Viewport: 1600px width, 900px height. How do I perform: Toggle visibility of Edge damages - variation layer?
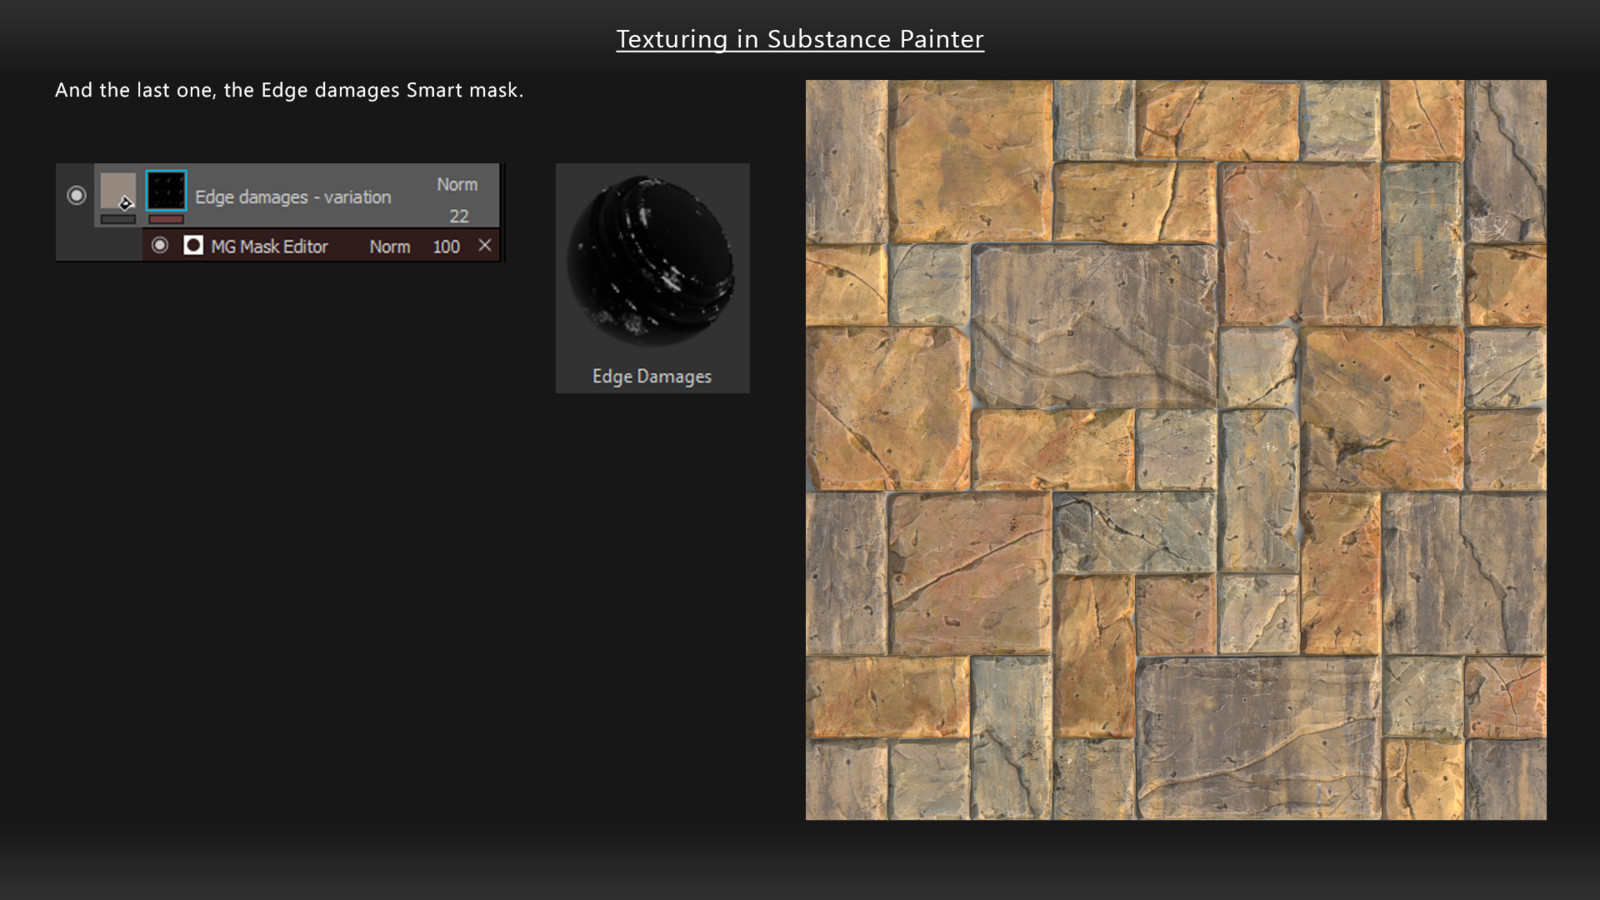coord(76,195)
